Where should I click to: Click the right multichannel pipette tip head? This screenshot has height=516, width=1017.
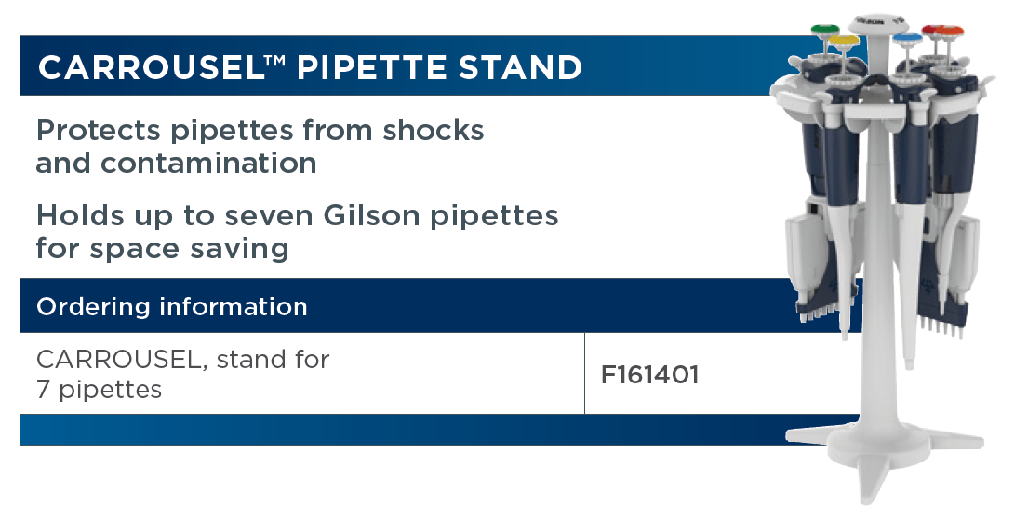[941, 314]
